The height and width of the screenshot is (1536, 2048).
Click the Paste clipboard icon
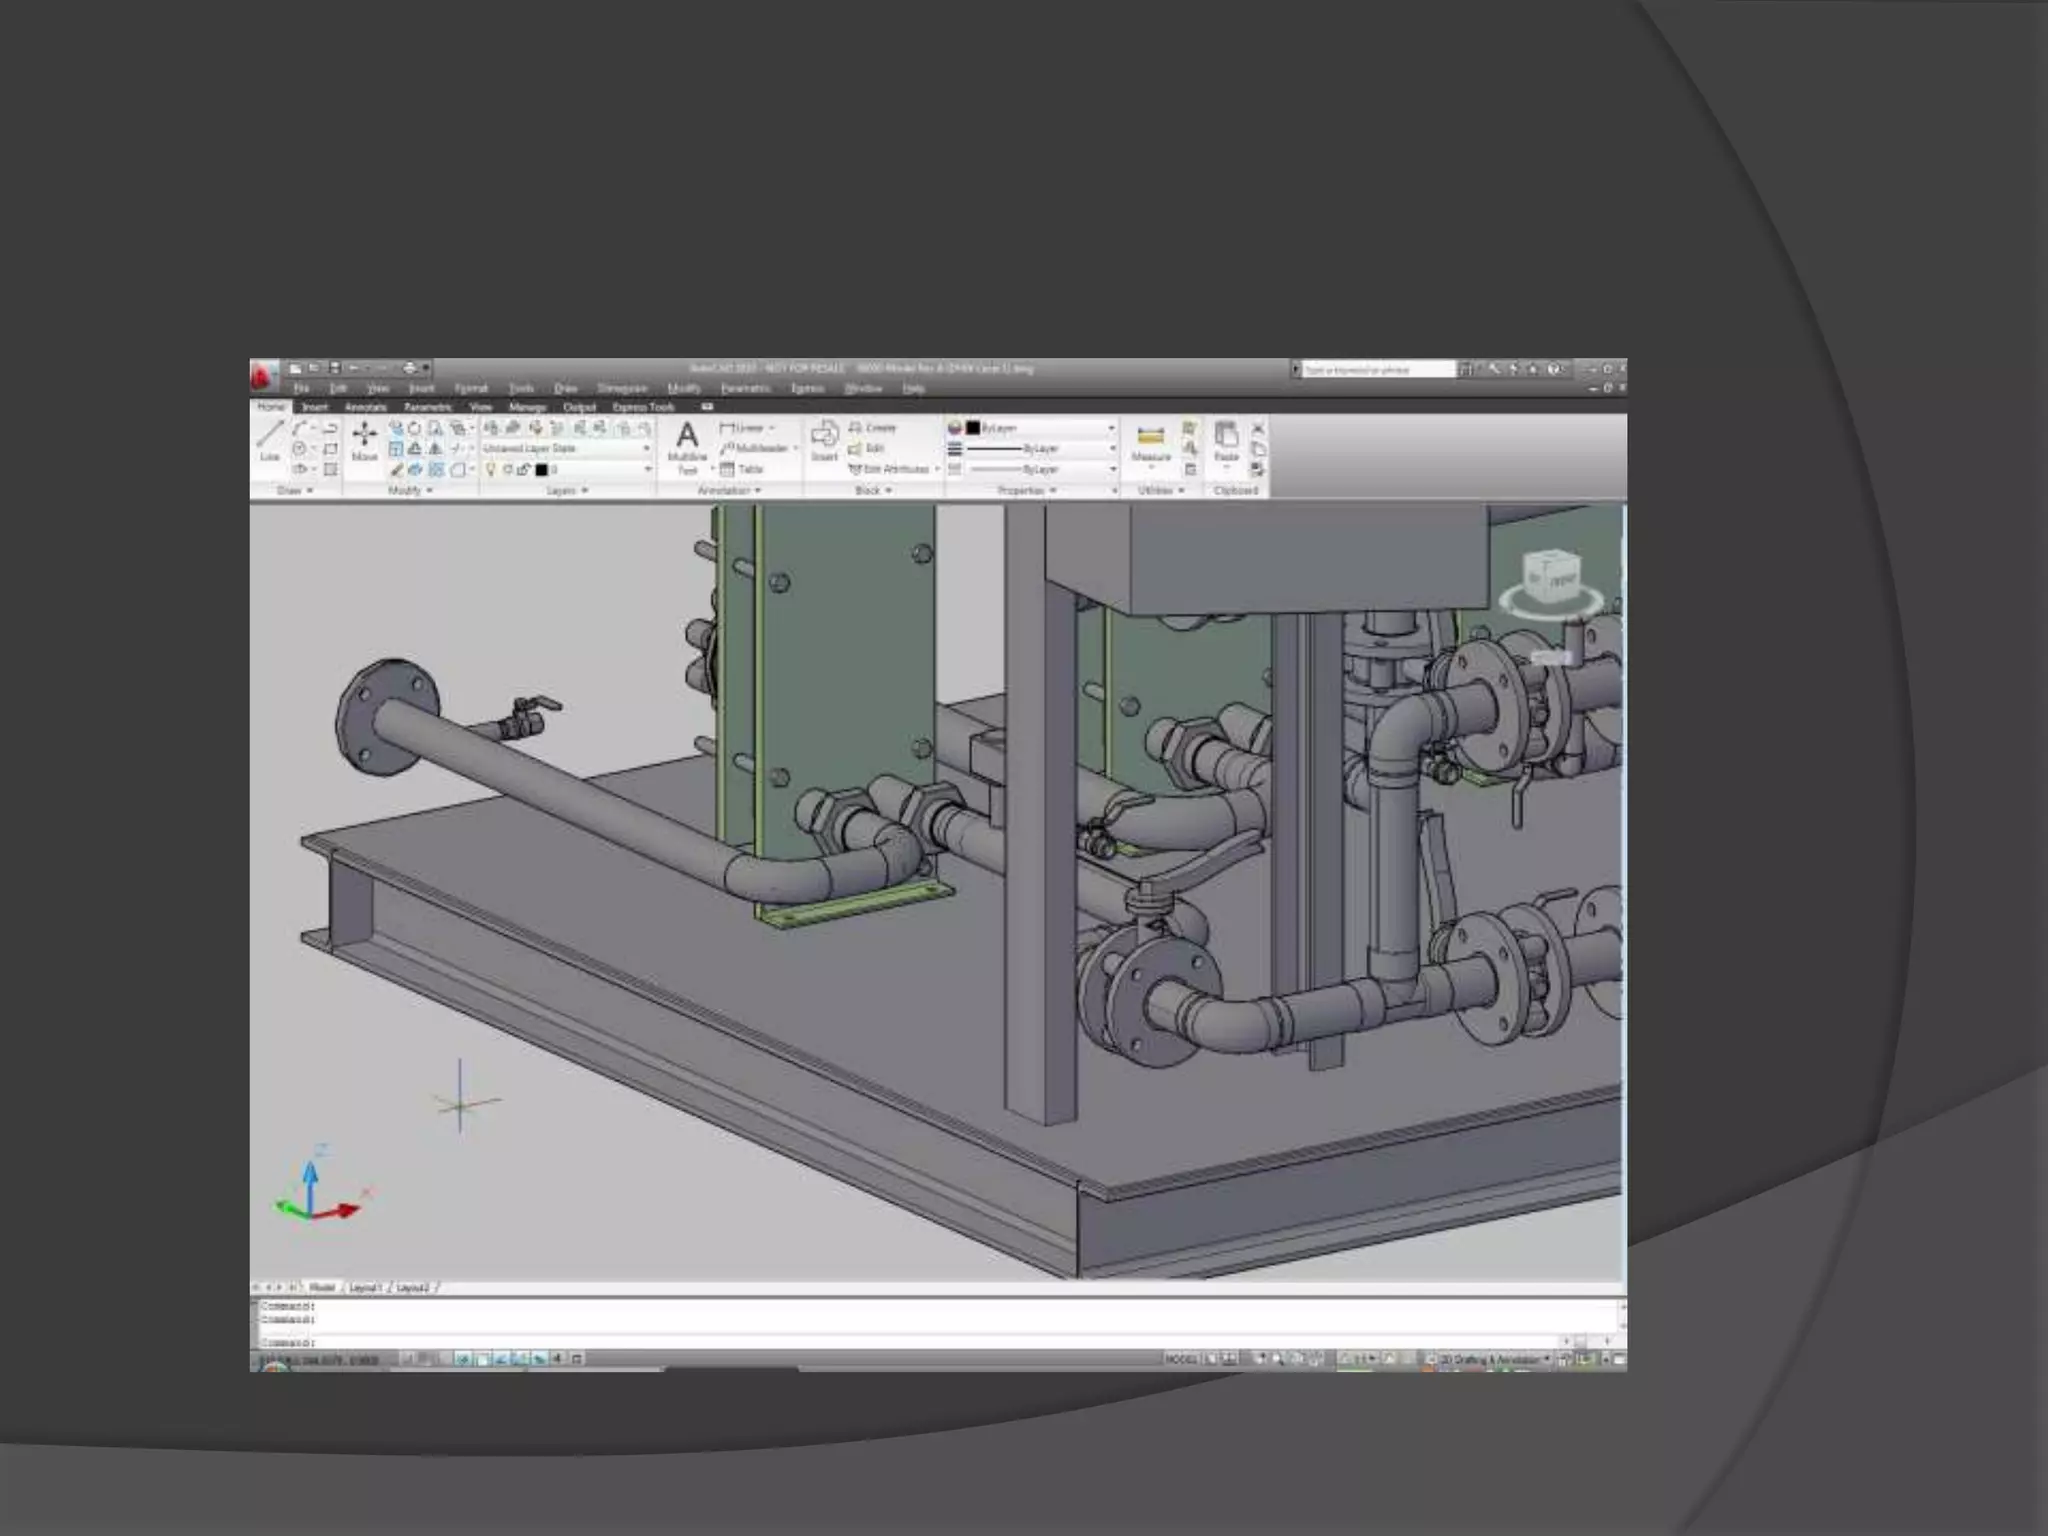point(1226,440)
